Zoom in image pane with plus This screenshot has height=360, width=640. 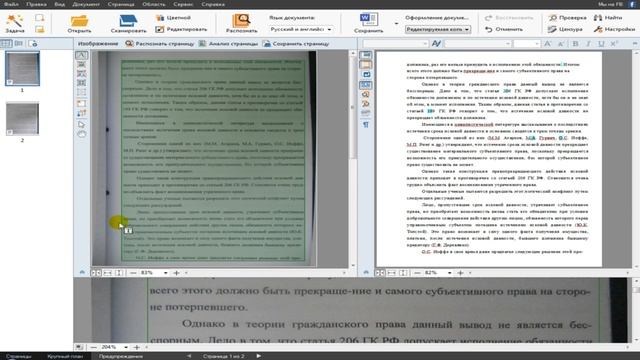coord(176,273)
